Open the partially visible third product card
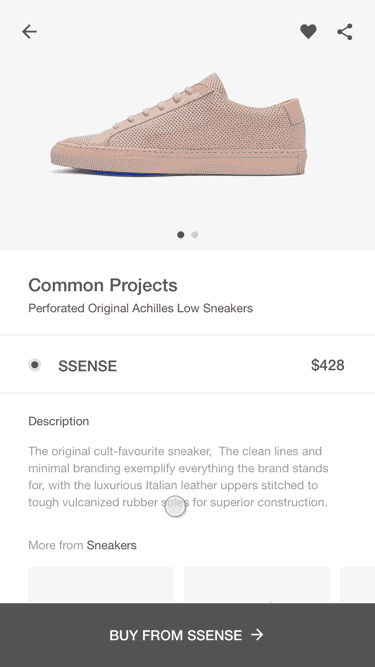This screenshot has height=667, width=375. [358, 585]
